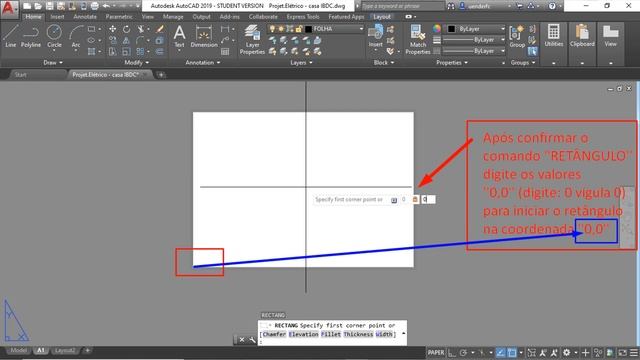This screenshot has height=360, width=640.
Task: Click the Plot printer icon
Action: click(x=94, y=6)
